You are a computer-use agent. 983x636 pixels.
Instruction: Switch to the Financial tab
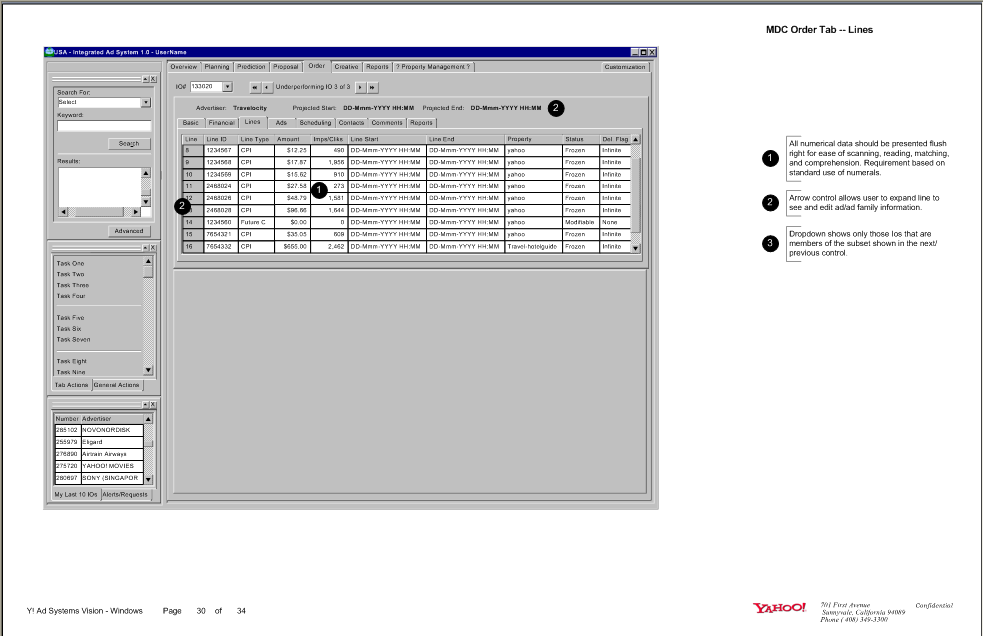[x=222, y=121]
